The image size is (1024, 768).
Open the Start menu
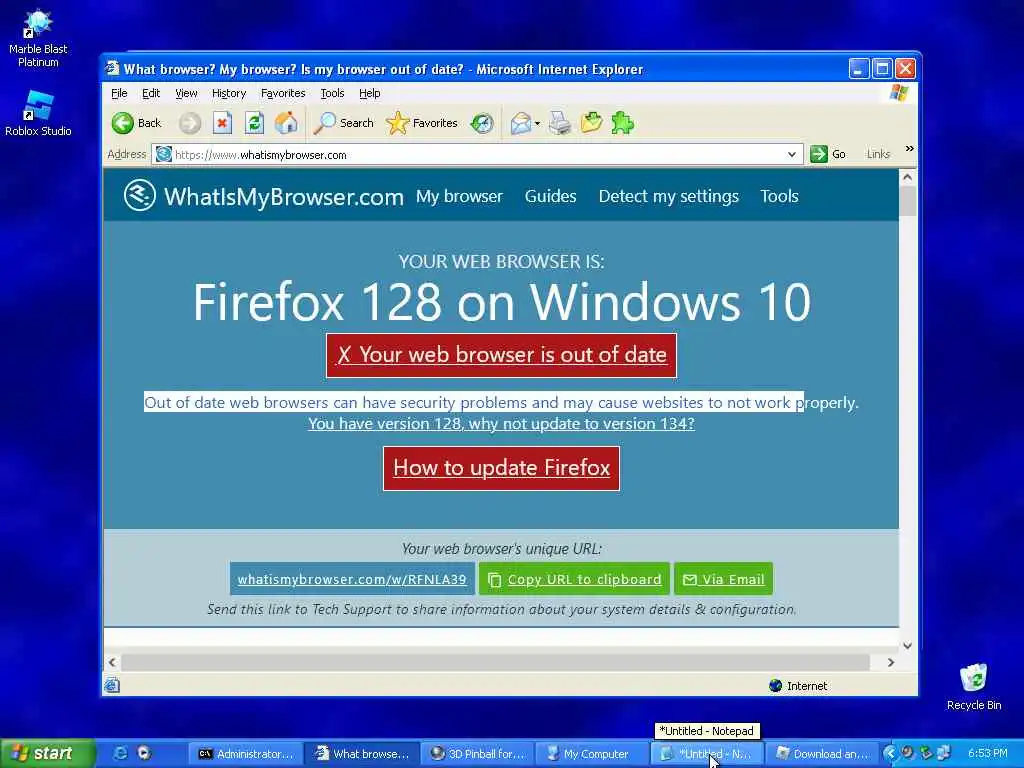pyautogui.click(x=46, y=754)
